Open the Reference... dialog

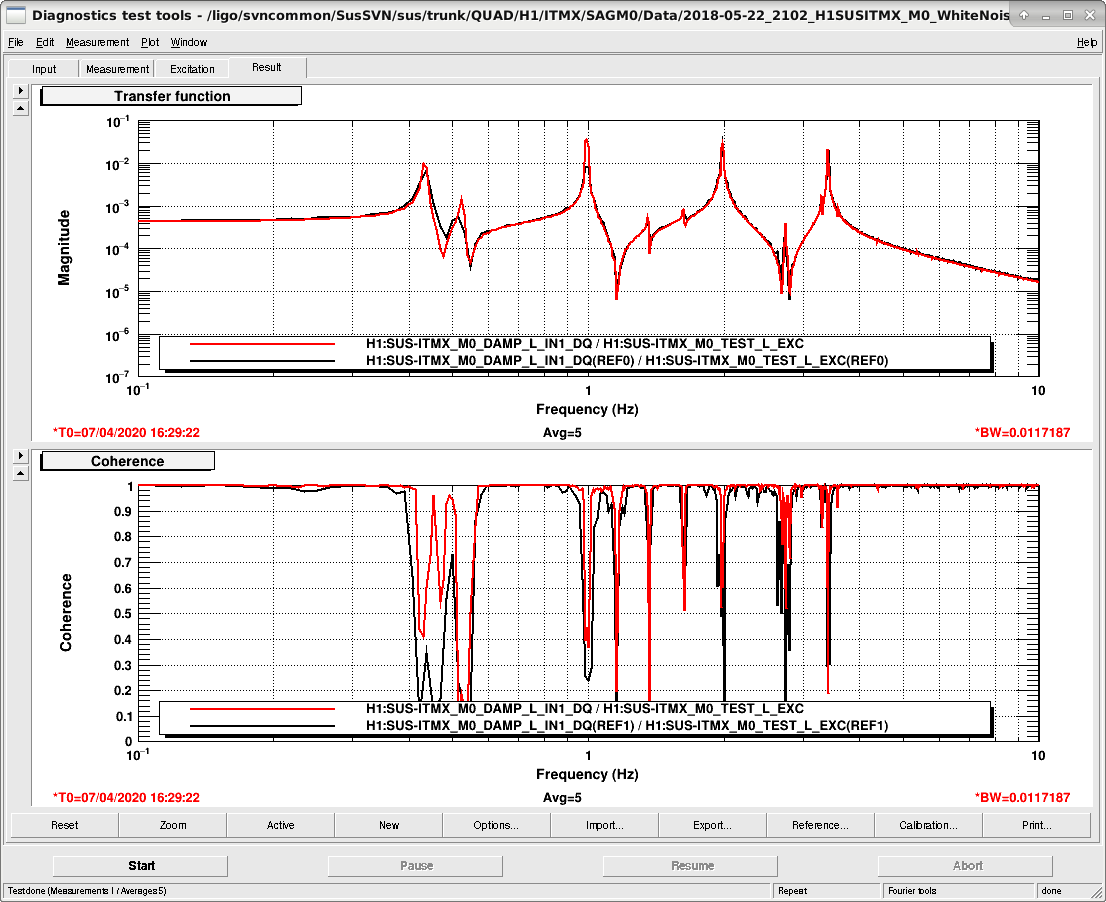[820, 825]
